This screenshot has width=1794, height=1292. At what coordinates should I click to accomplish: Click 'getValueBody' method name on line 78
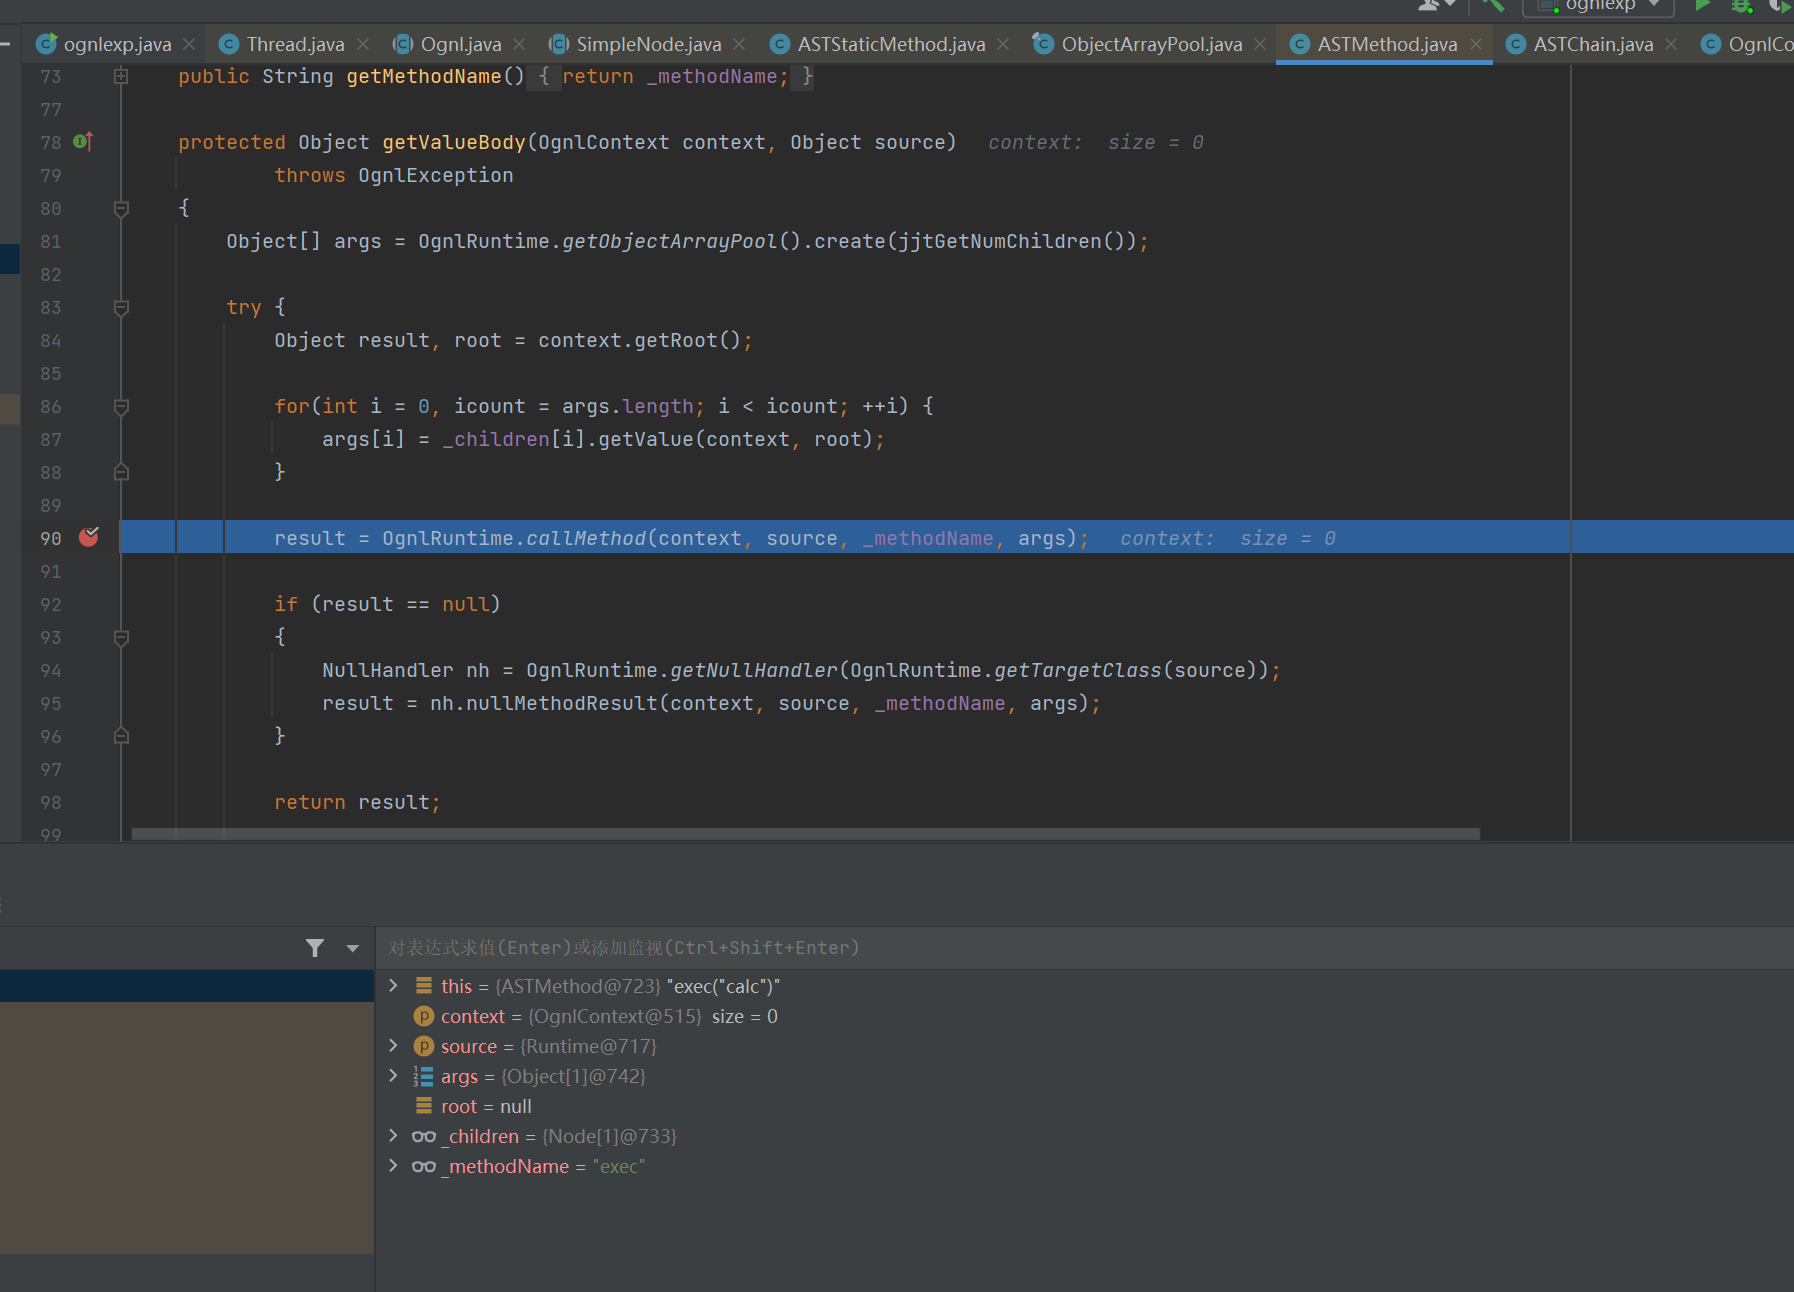coord(454,142)
